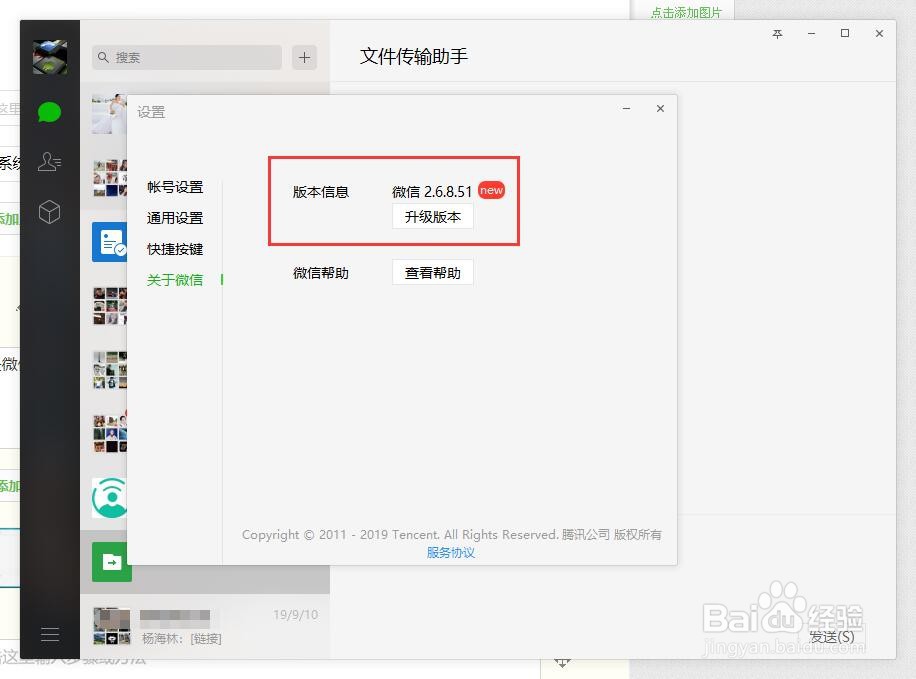The width and height of the screenshot is (916, 679).
Task: Open the 关于微信 section
Action: (x=176, y=280)
